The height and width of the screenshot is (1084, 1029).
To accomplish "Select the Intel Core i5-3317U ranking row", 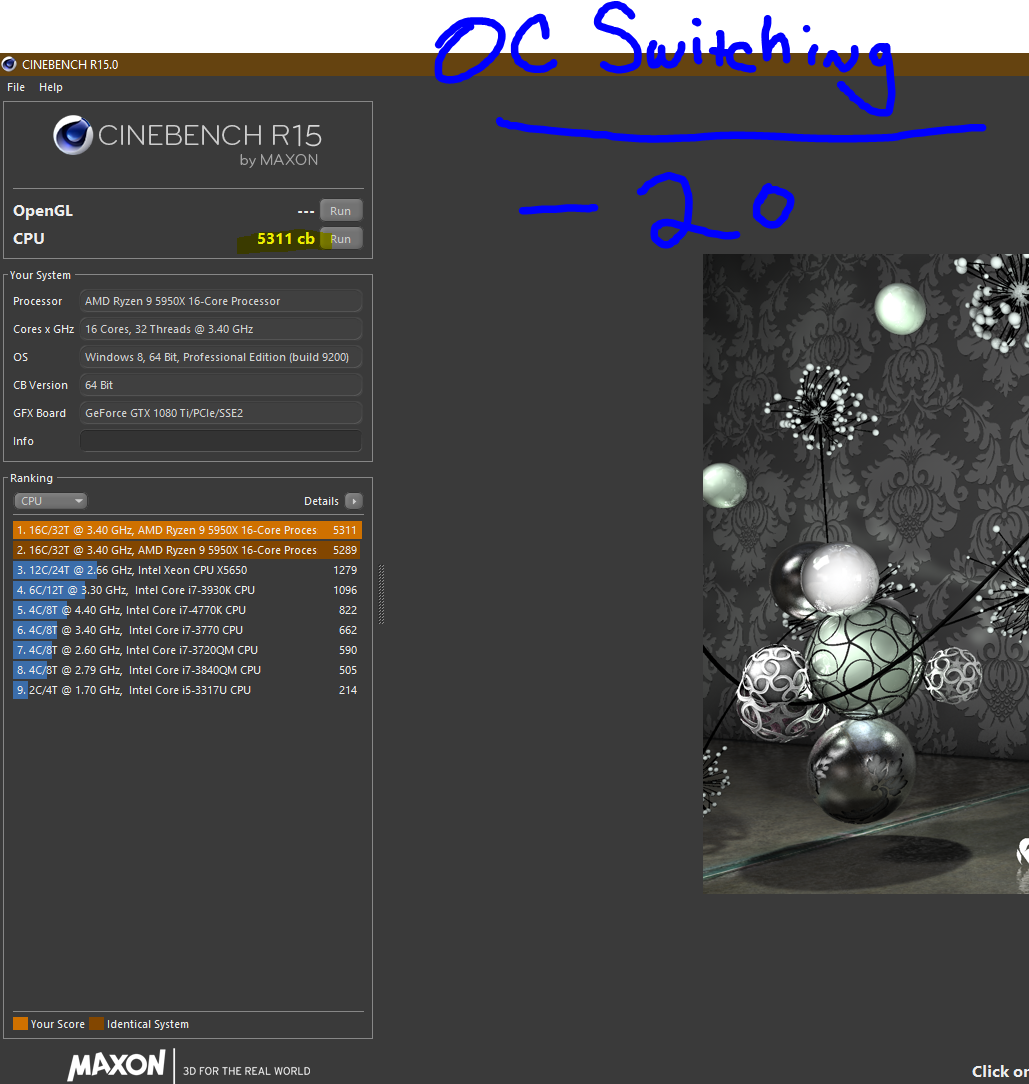I will click(187, 691).
